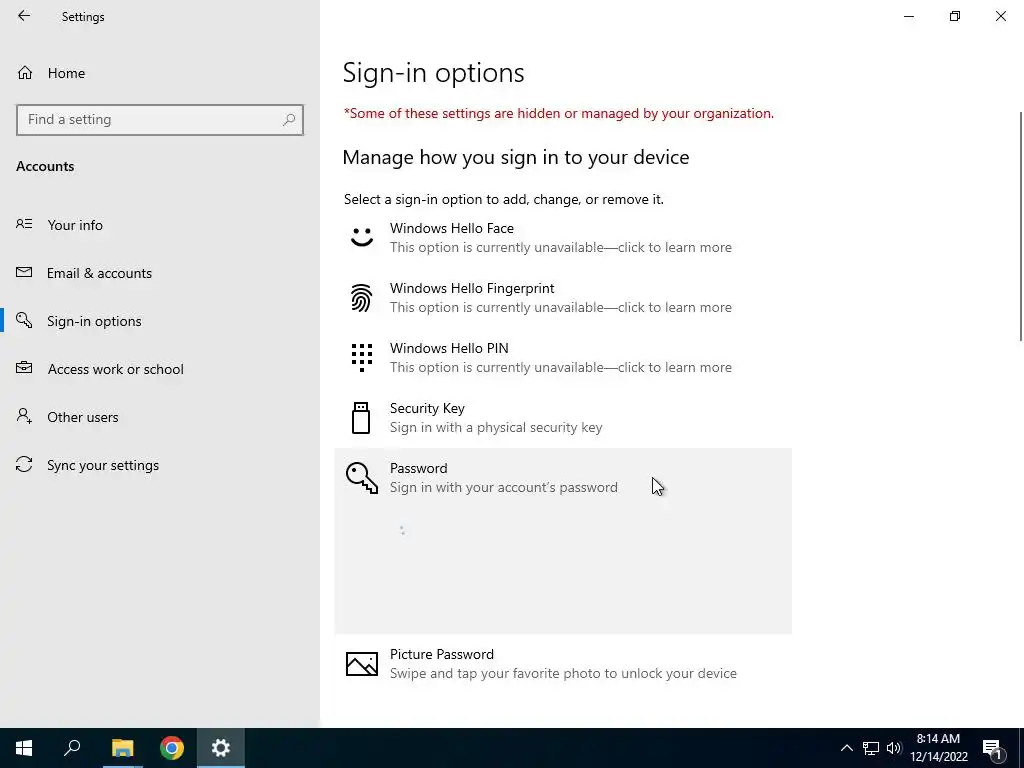This screenshot has width=1024, height=768.
Task: Click the page's vertical scrollbar
Action: [1020, 226]
